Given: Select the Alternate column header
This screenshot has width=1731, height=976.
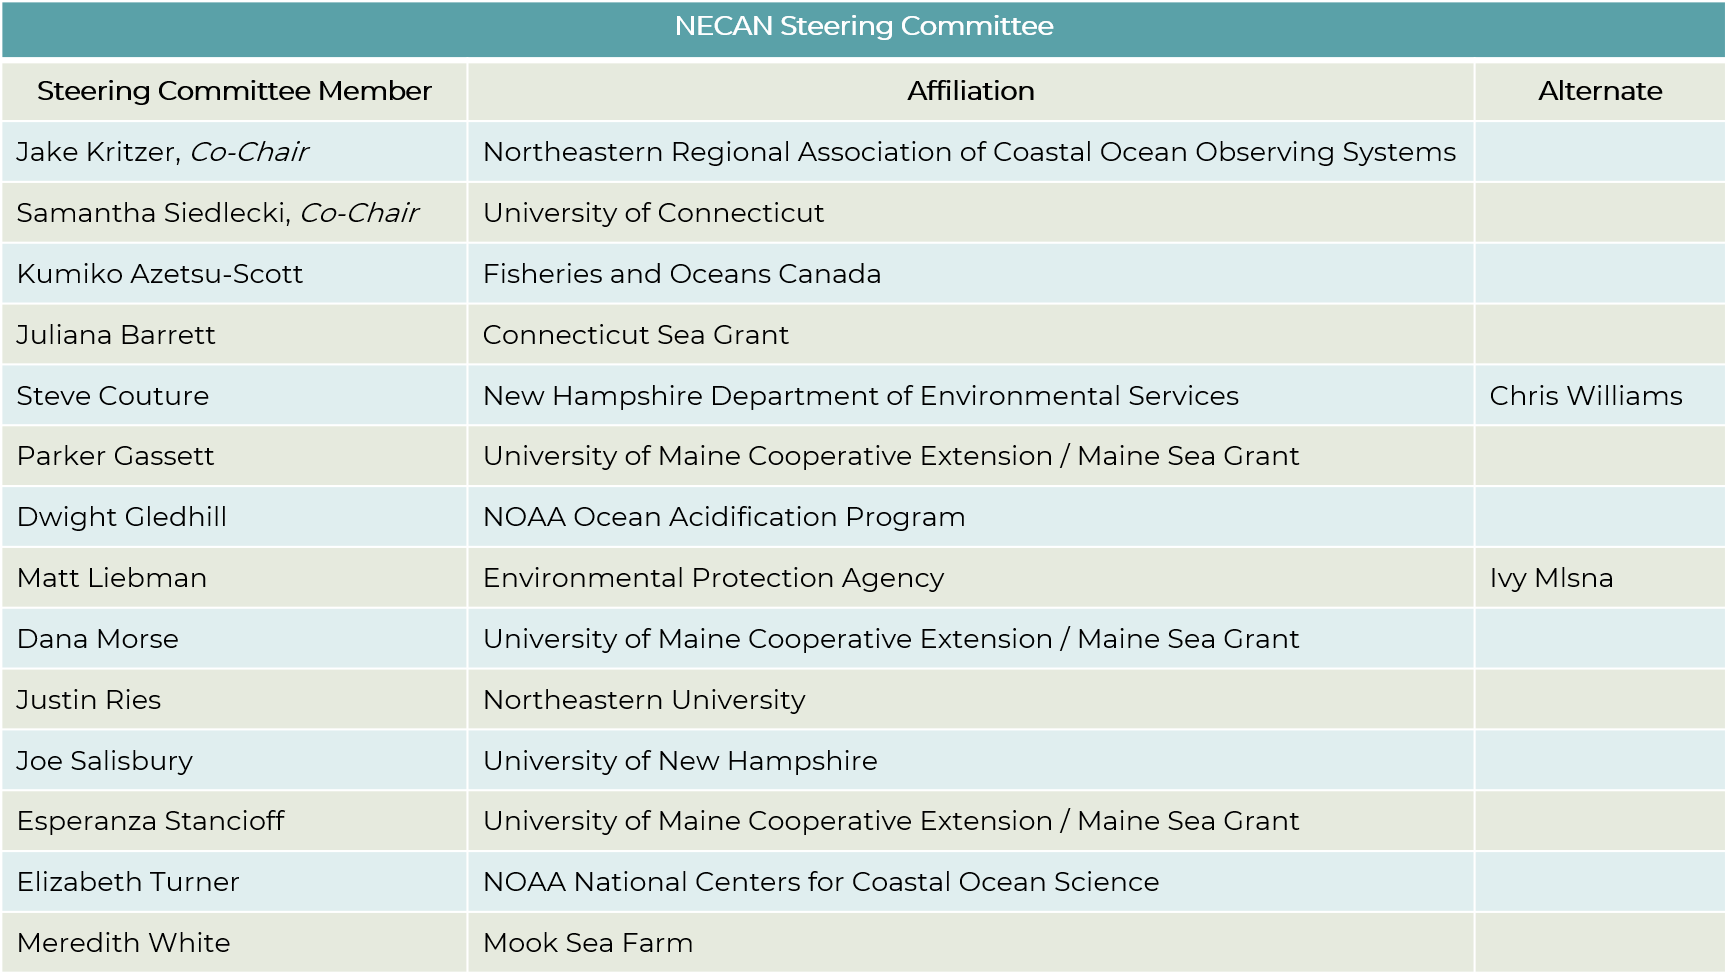Looking at the screenshot, I should tap(1600, 91).
